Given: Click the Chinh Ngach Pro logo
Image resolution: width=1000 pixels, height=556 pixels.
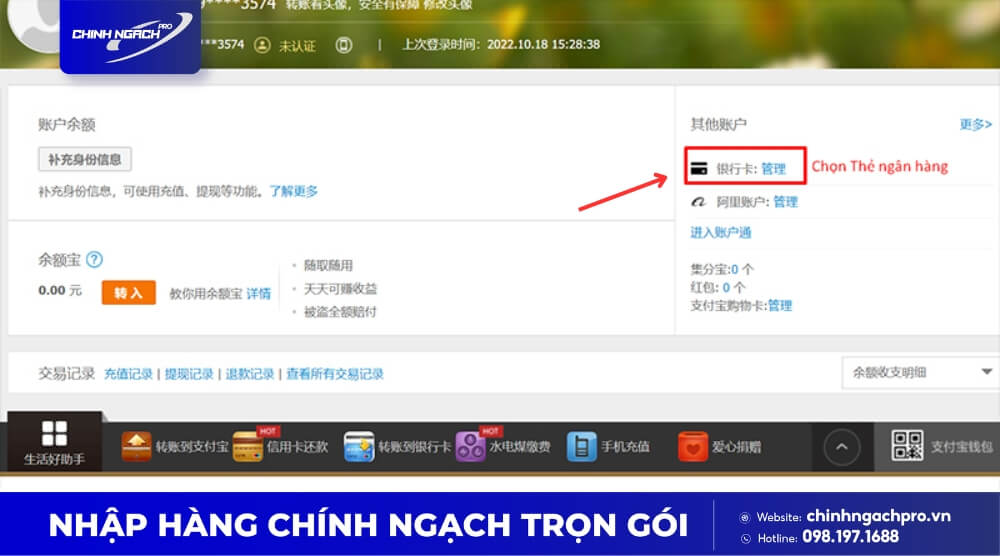Looking at the screenshot, I should [x=131, y=36].
